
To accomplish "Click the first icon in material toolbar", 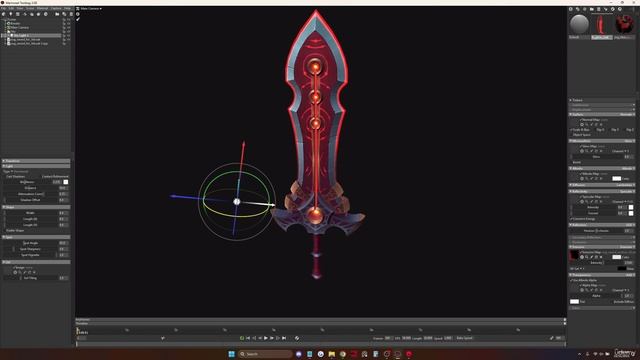I will (x=571, y=9).
